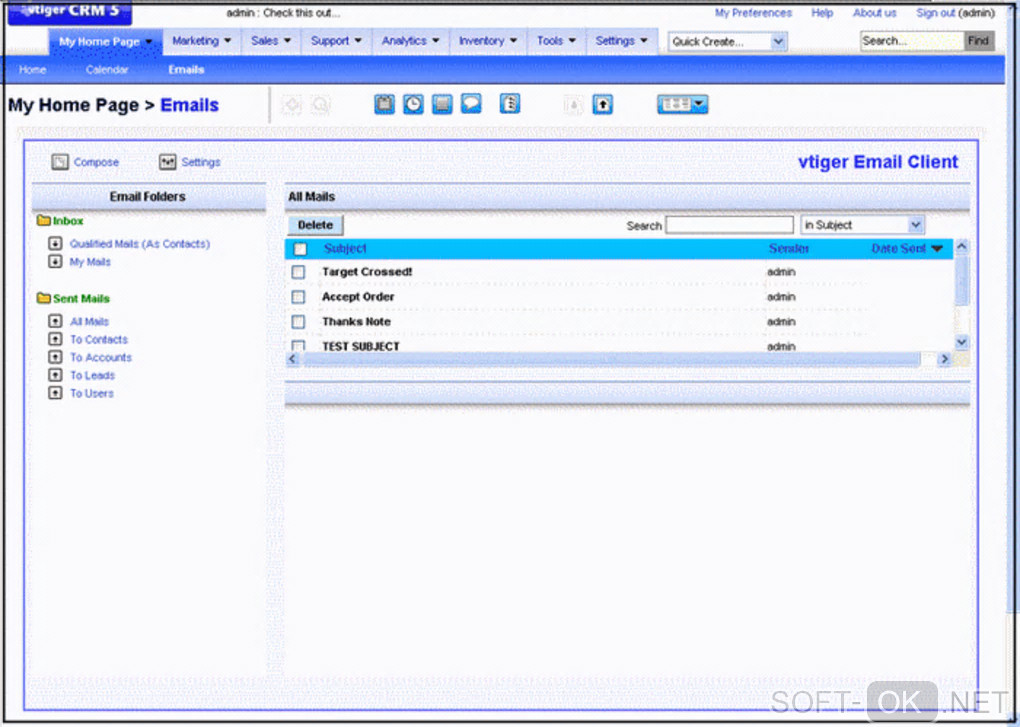Check the Accept Order mail checkbox
This screenshot has width=1020, height=727.
point(298,297)
